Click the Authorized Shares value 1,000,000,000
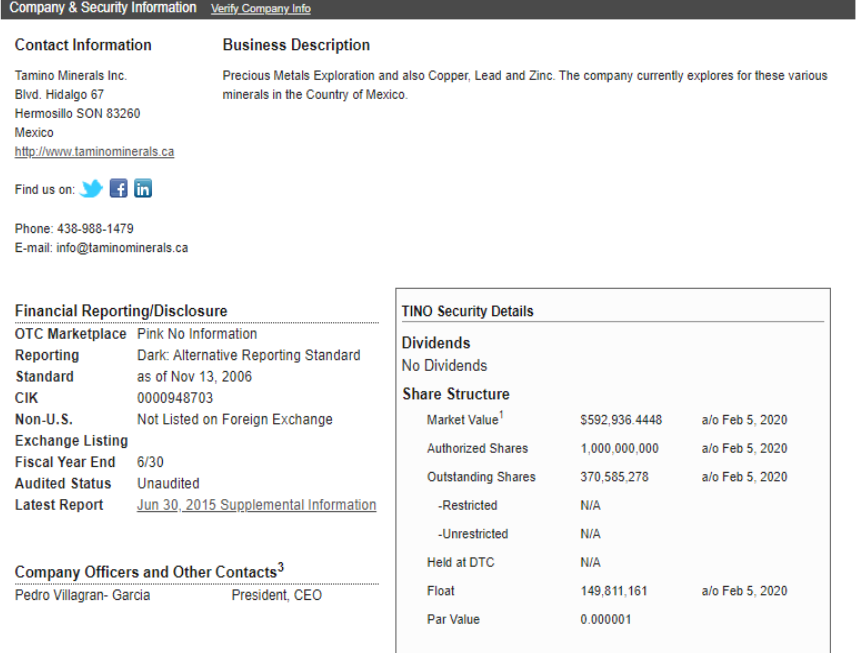Image resolution: width=863 pixels, height=653 pixels. point(620,449)
